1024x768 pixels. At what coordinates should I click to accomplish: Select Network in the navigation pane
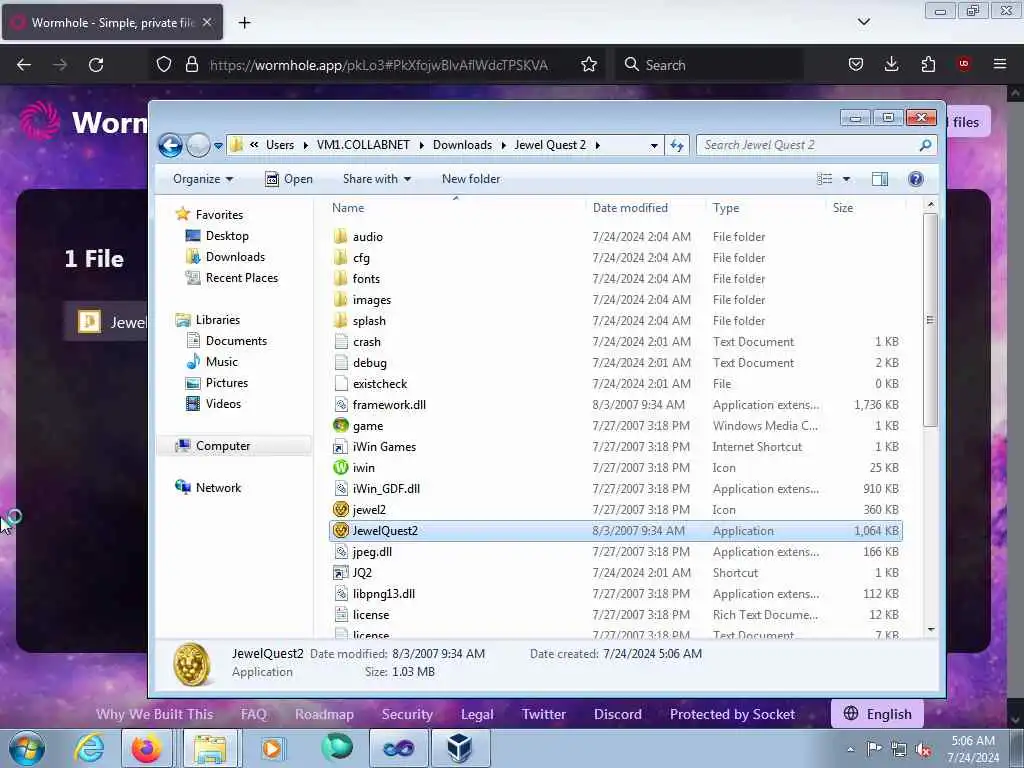pyautogui.click(x=208, y=488)
